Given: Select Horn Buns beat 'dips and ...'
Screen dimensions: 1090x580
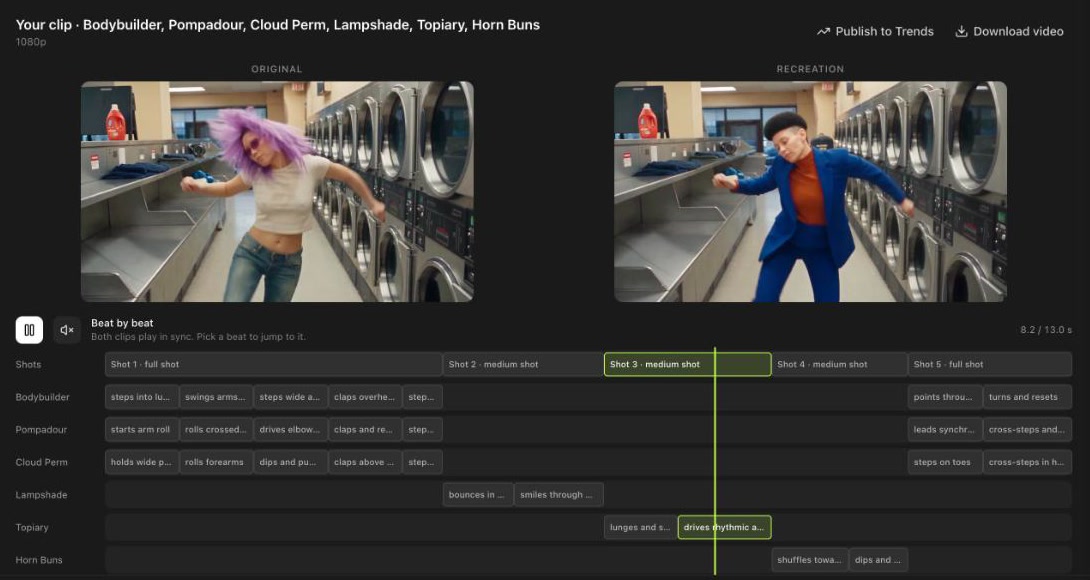Looking at the screenshot, I should click(878, 560).
